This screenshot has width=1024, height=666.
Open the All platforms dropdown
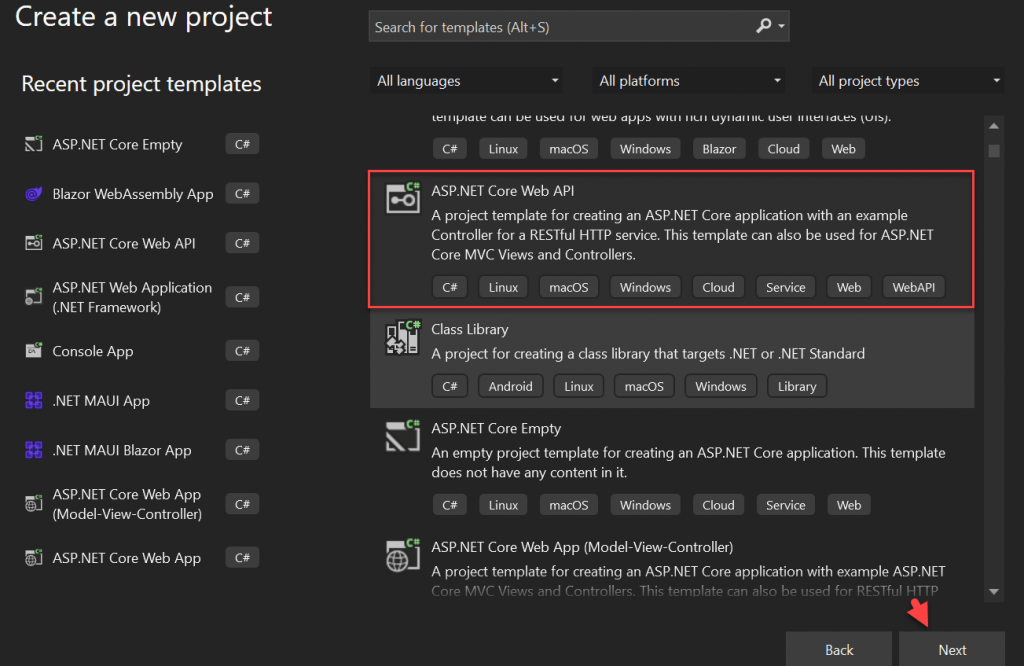(x=689, y=81)
